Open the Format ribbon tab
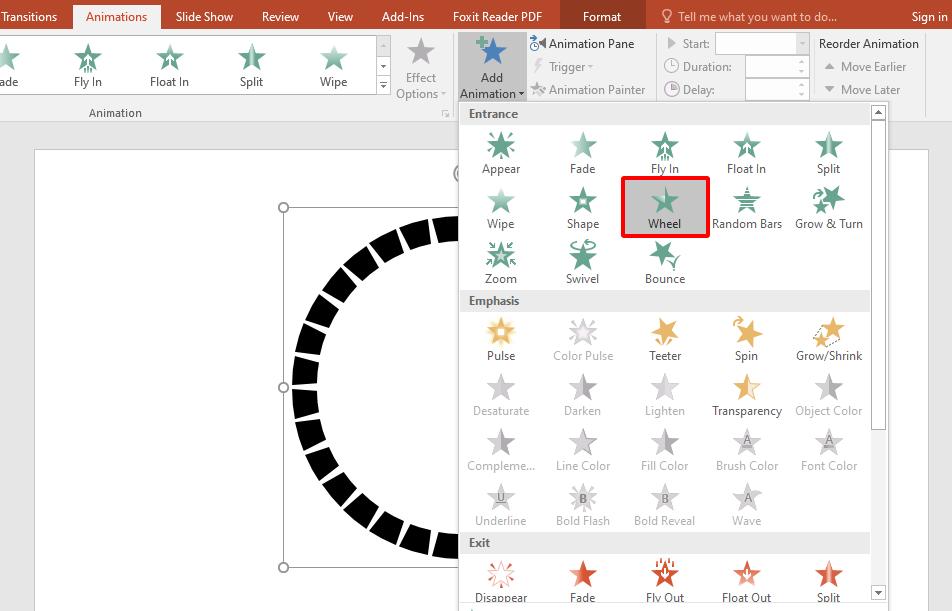The image size is (952, 611). coord(601,16)
